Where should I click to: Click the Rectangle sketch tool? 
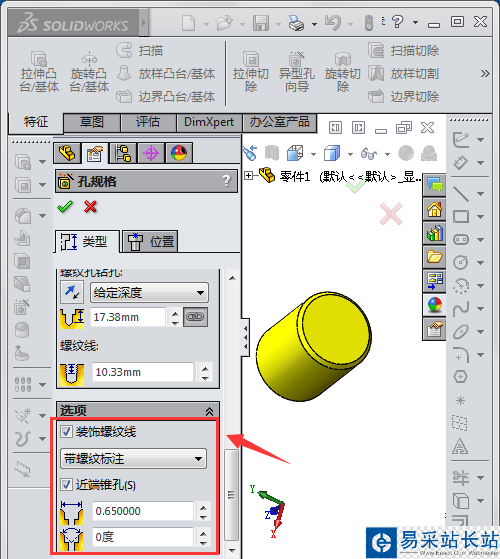pyautogui.click(x=461, y=216)
